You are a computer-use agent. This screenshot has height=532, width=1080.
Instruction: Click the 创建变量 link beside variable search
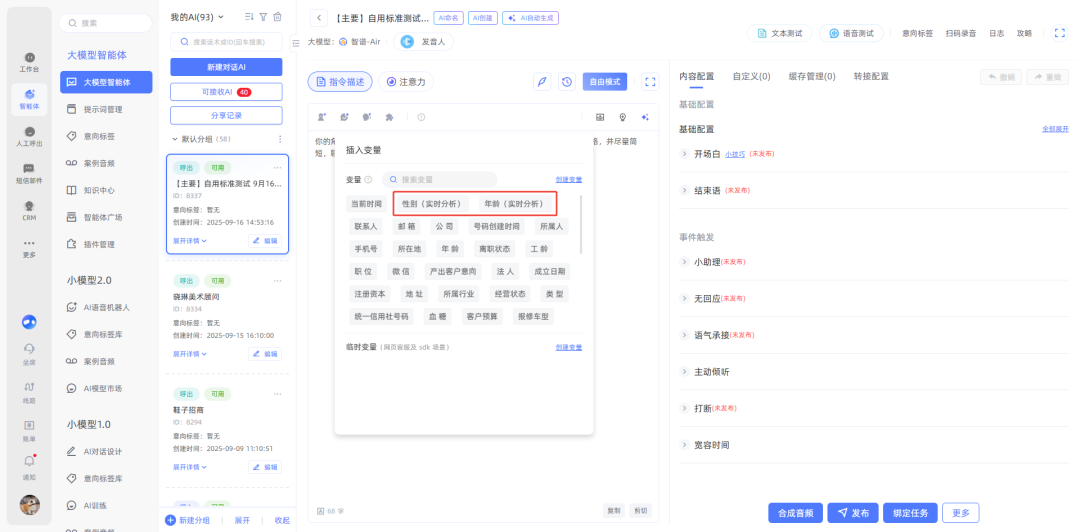tap(568, 180)
